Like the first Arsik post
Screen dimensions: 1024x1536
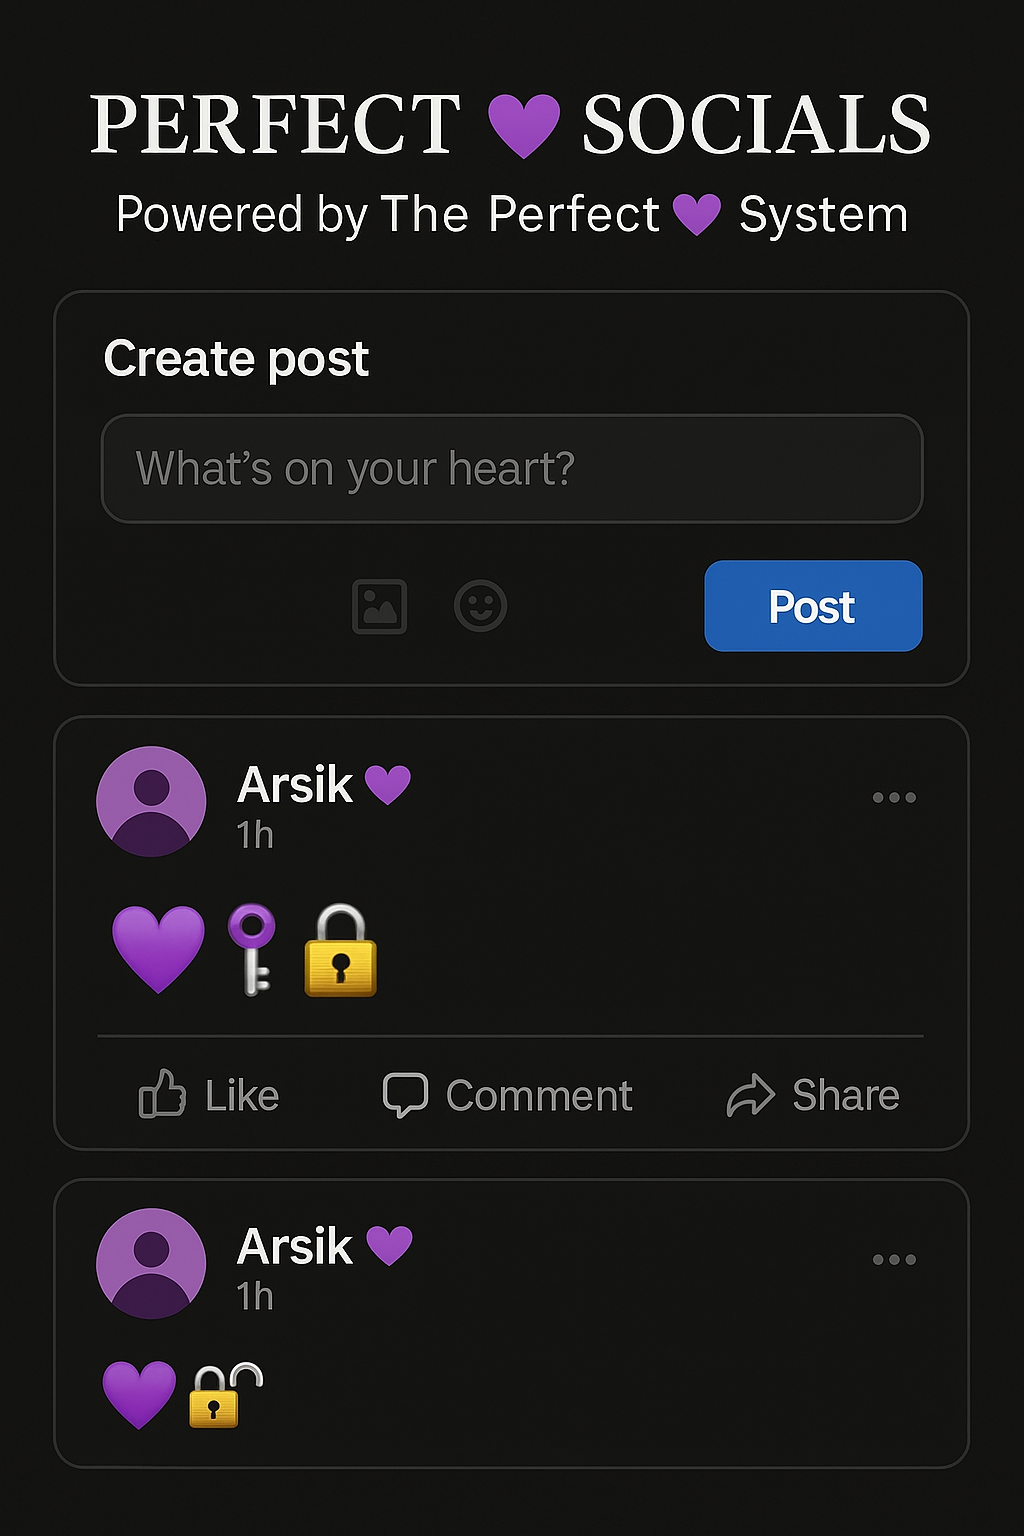209,1094
